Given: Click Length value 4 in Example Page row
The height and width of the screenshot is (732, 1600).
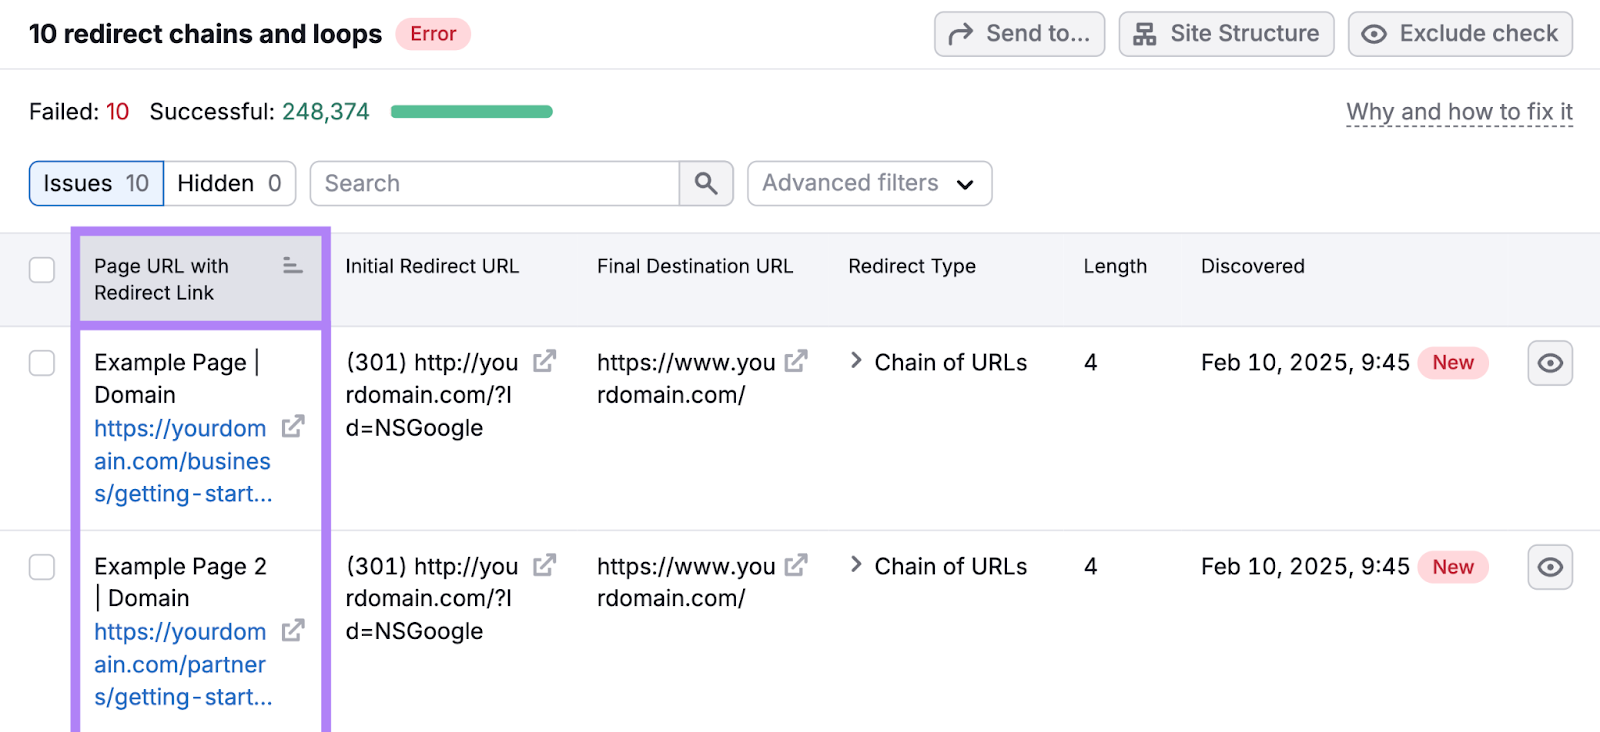Looking at the screenshot, I should (x=1091, y=362).
